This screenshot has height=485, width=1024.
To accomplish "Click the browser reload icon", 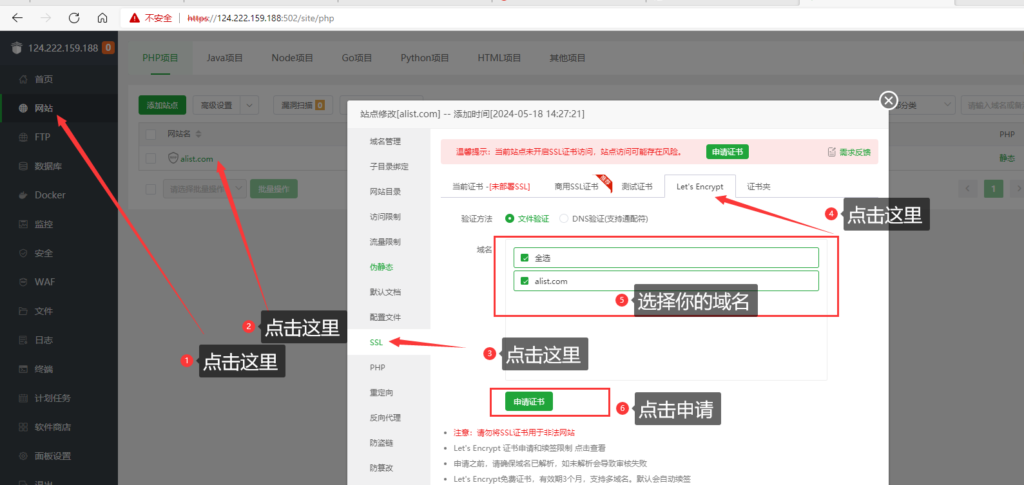I will click(x=74, y=18).
